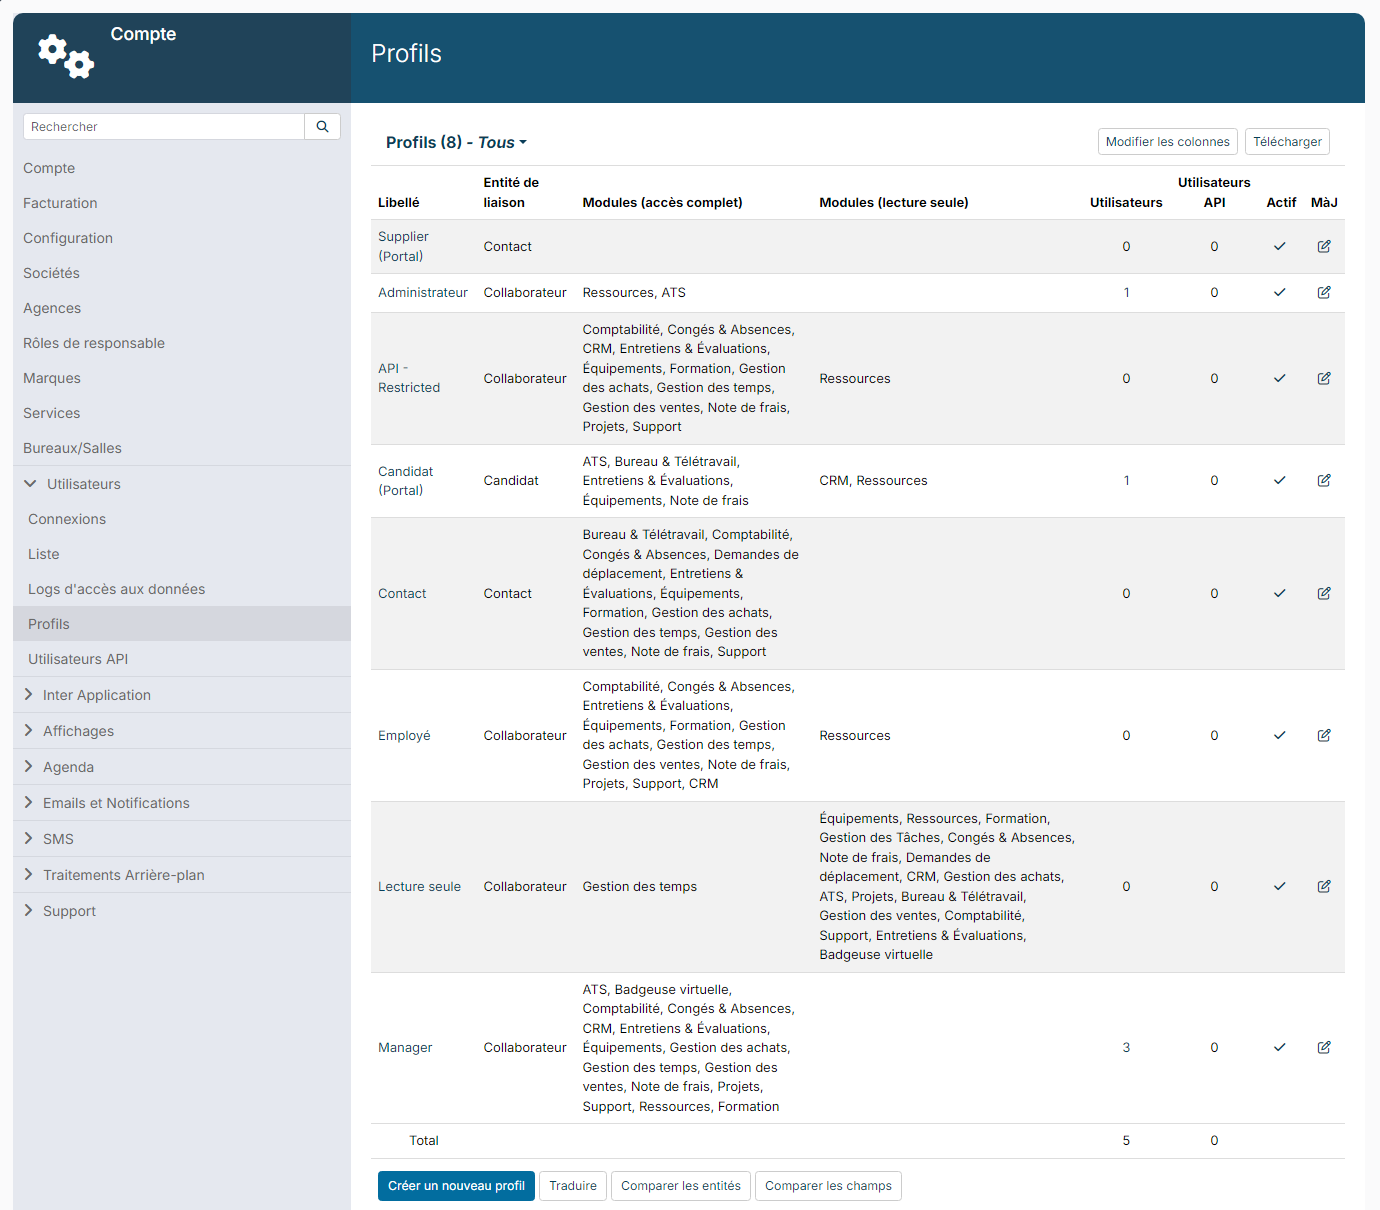Click the Télécharger button
The width and height of the screenshot is (1380, 1210).
pyautogui.click(x=1287, y=142)
